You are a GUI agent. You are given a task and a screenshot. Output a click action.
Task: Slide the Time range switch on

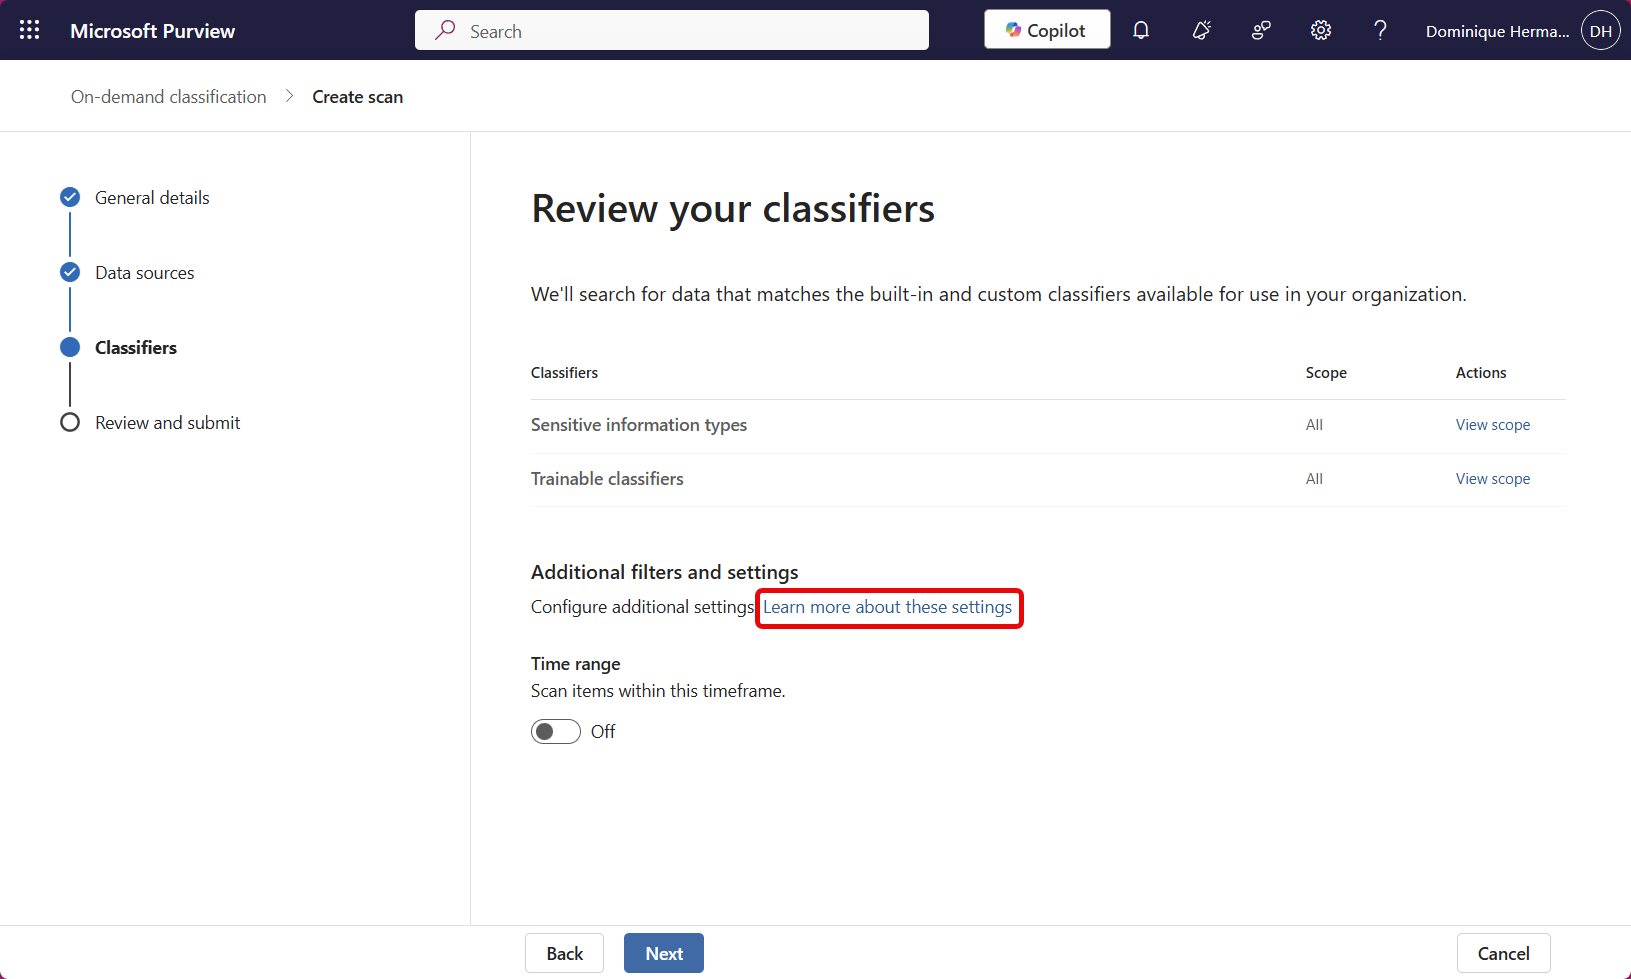[x=555, y=731]
